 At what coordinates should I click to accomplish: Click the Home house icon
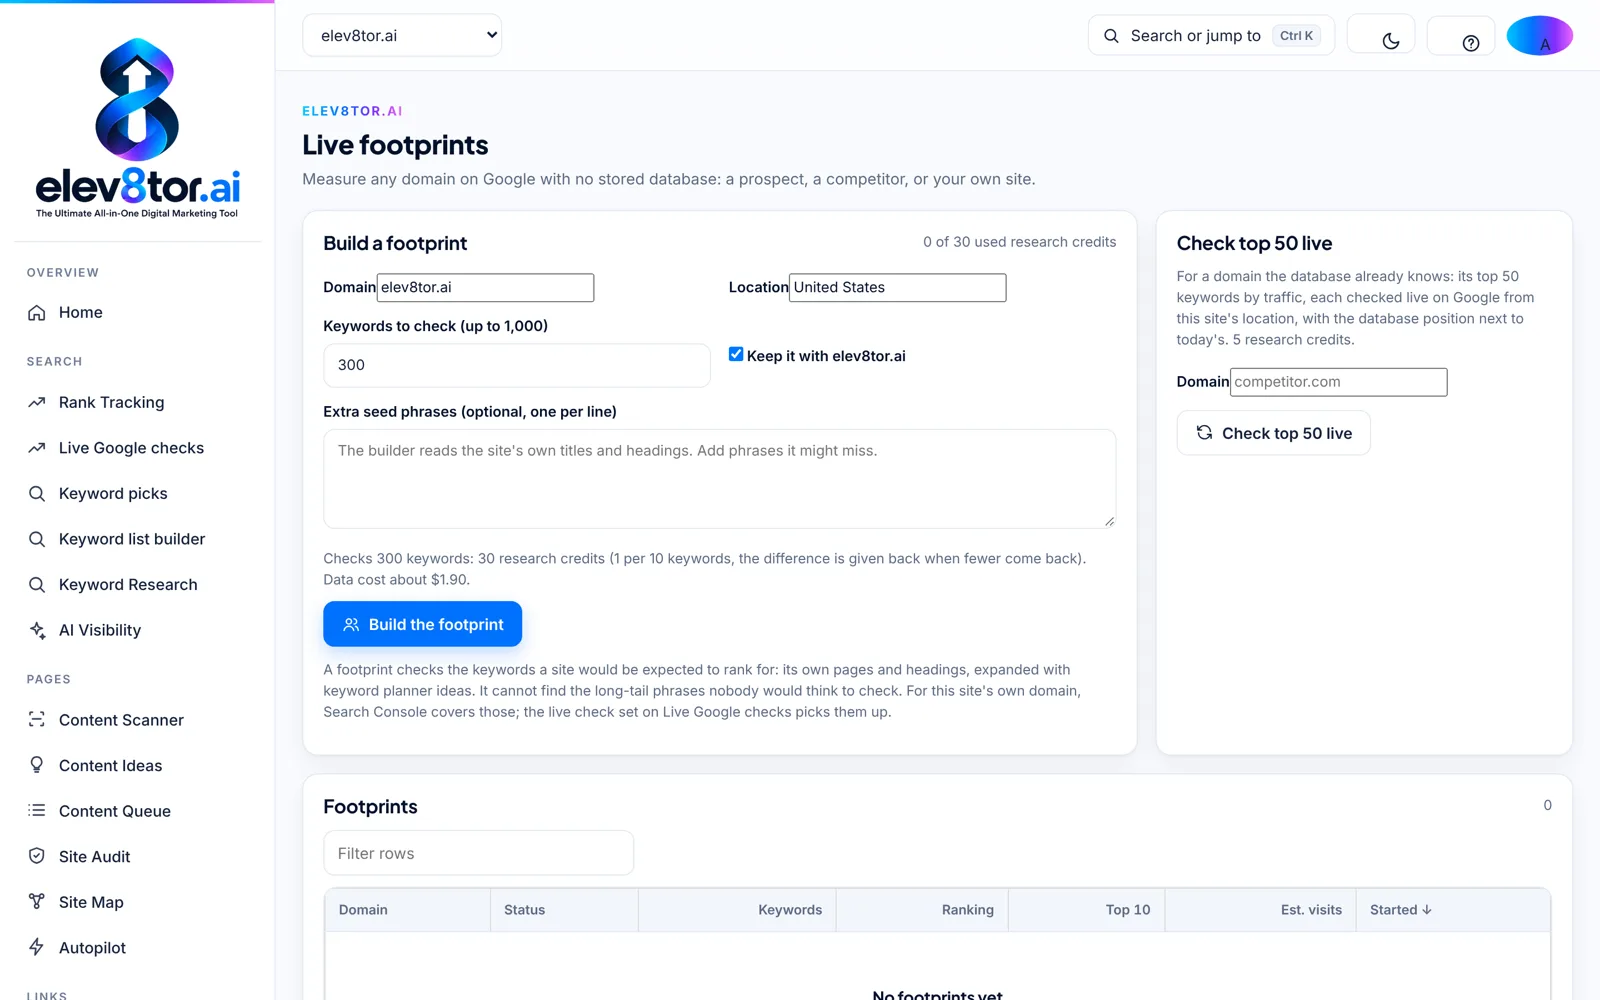pos(37,313)
